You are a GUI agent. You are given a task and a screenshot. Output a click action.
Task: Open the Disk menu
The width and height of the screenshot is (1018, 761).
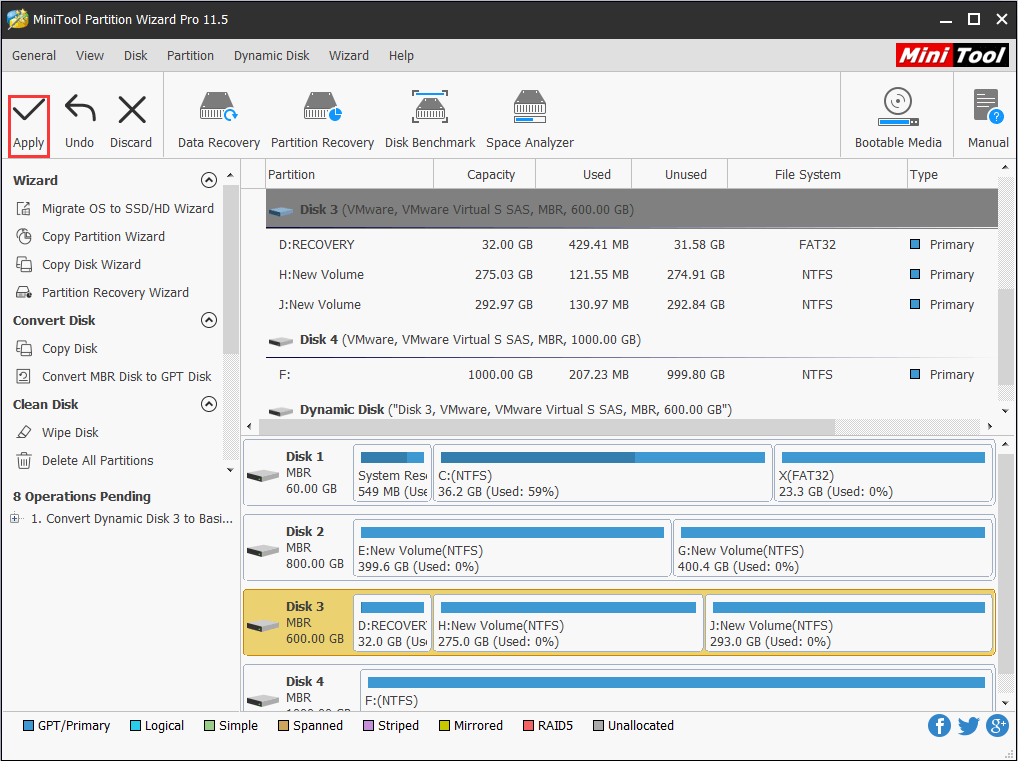point(136,56)
